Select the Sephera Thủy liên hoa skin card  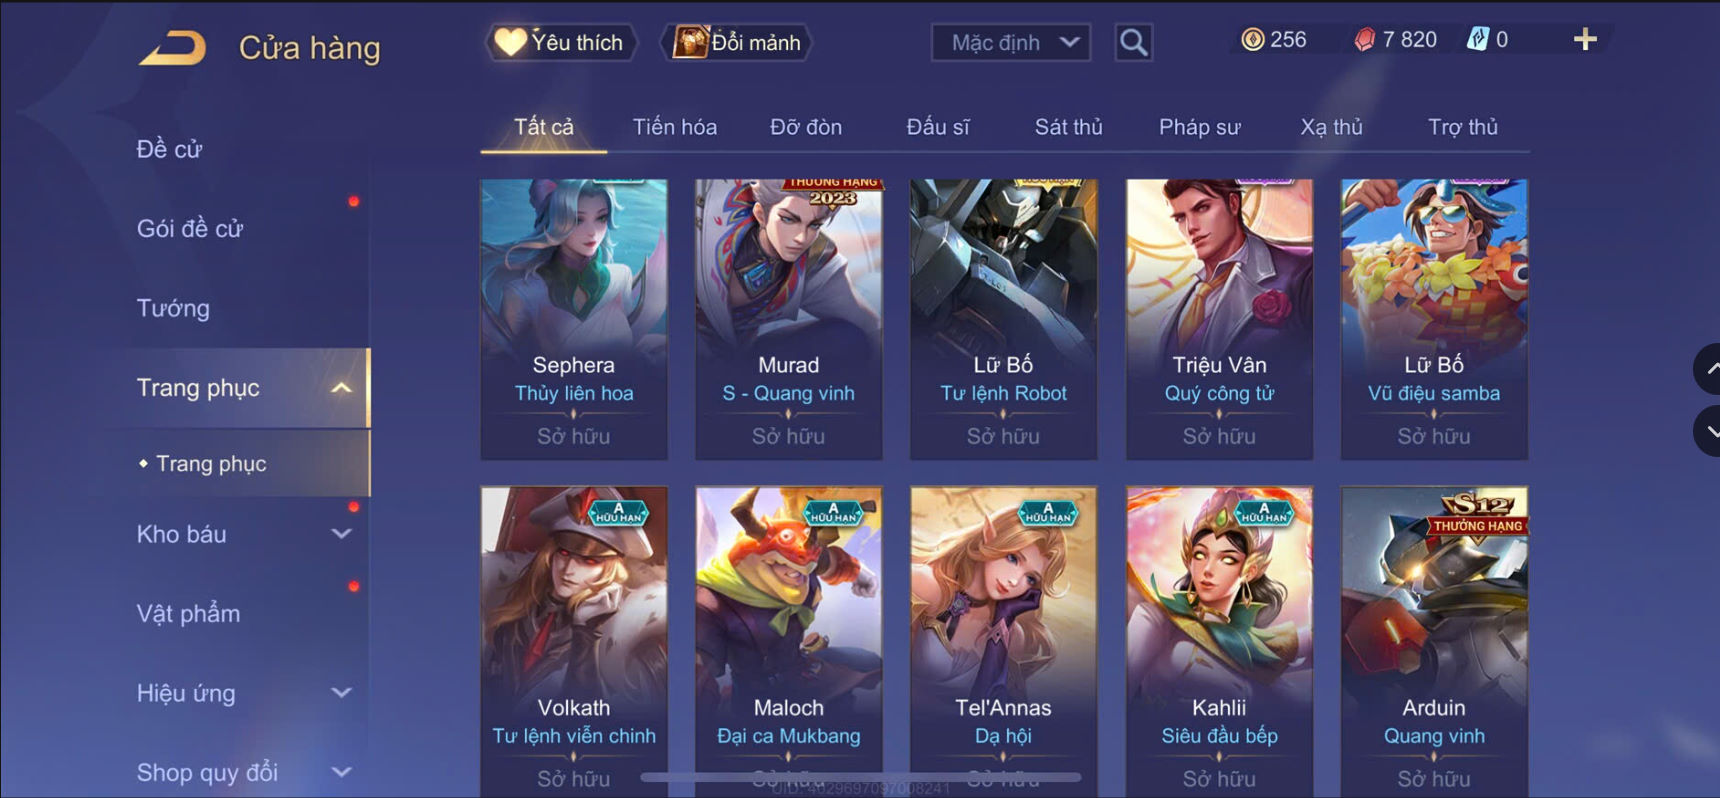(574, 319)
